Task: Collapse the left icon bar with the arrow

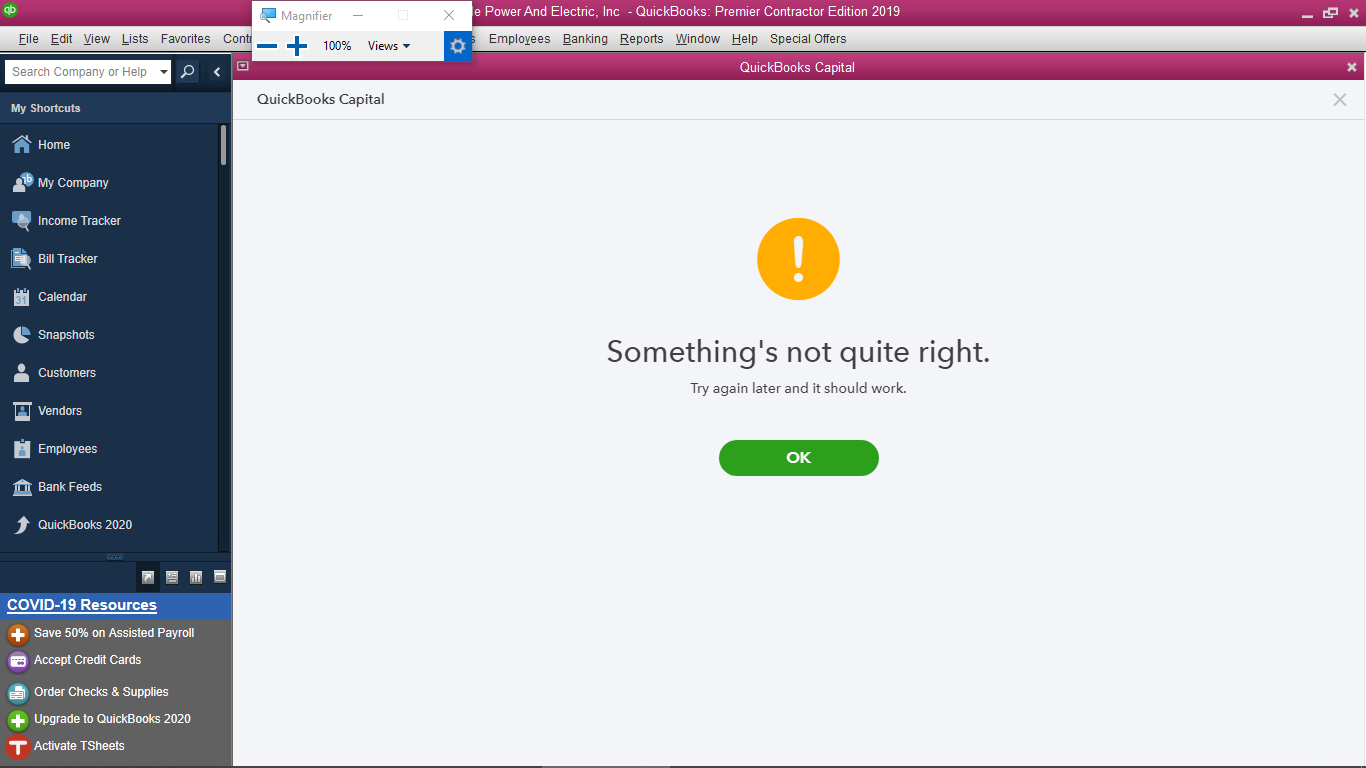Action: pyautogui.click(x=217, y=72)
